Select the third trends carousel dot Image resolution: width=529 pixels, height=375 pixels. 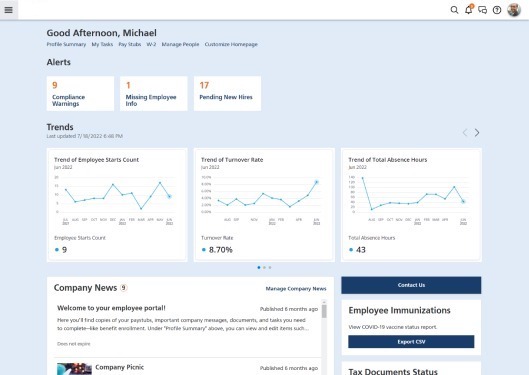tap(270, 267)
